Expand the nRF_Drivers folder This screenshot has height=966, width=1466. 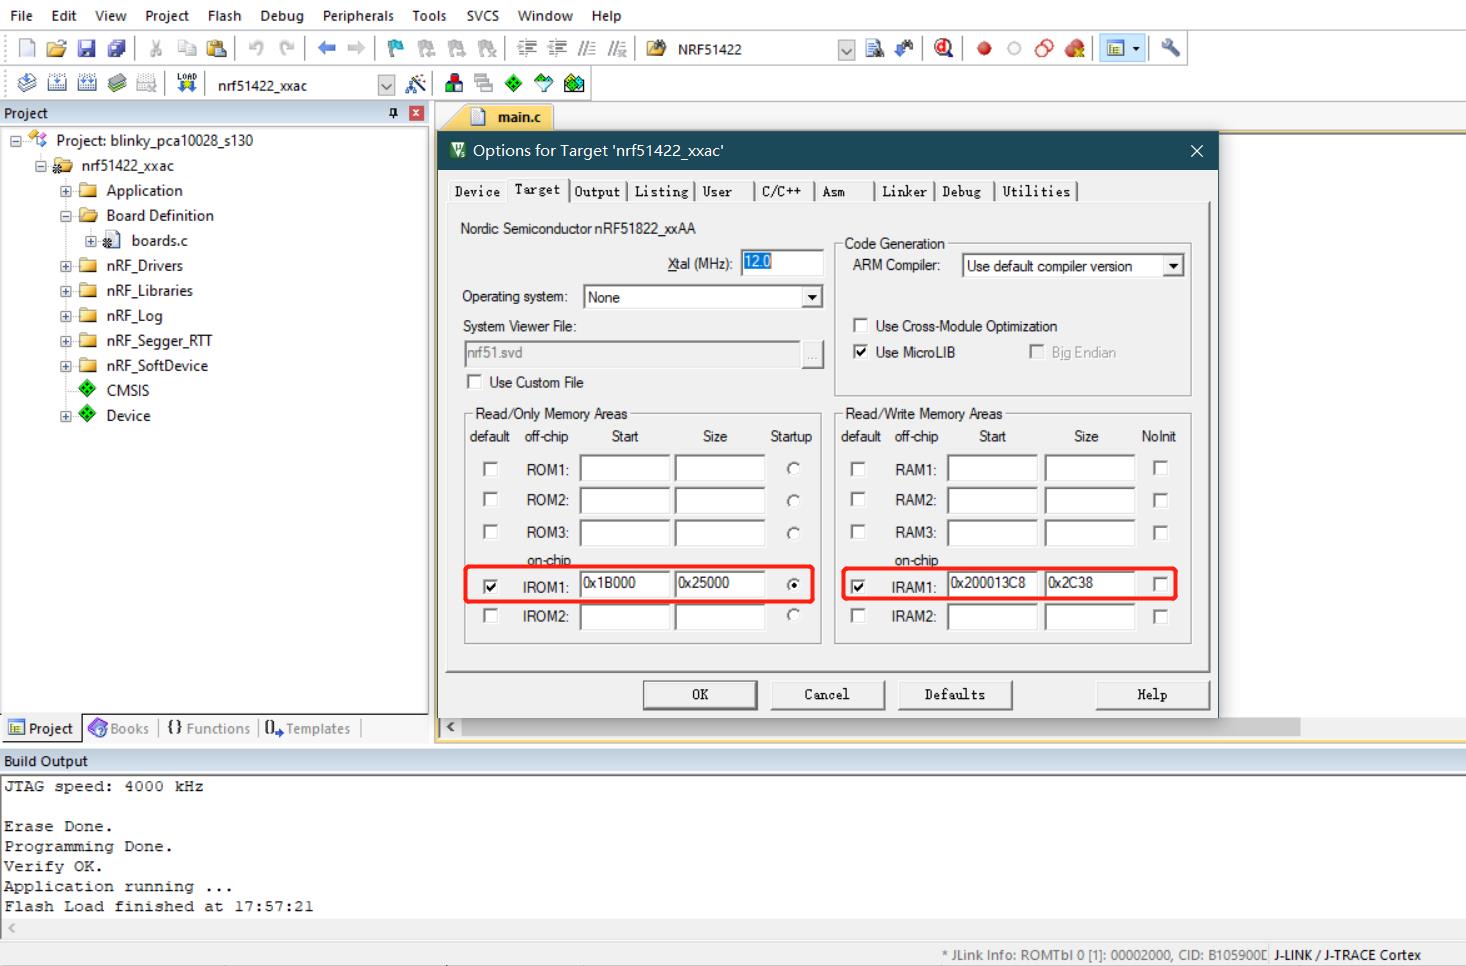tap(65, 266)
